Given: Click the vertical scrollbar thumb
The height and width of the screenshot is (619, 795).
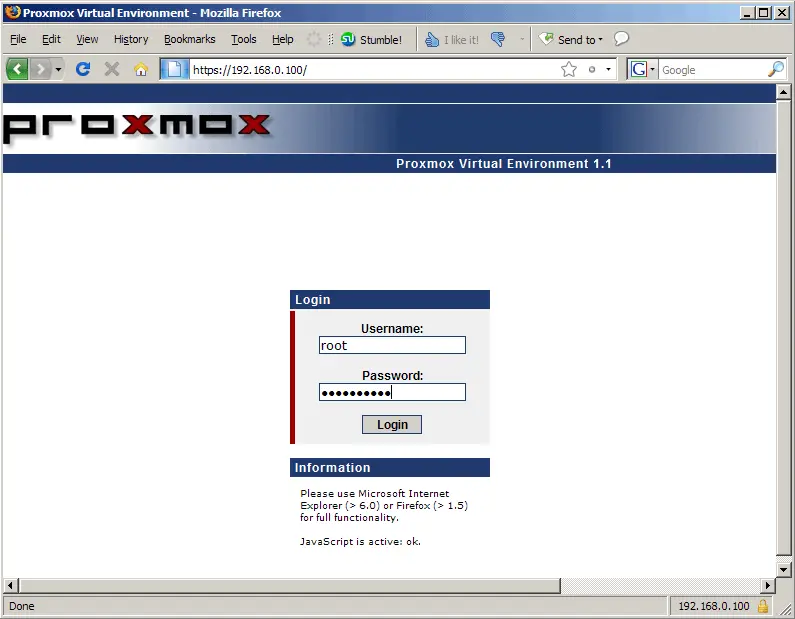Looking at the screenshot, I should [783, 328].
